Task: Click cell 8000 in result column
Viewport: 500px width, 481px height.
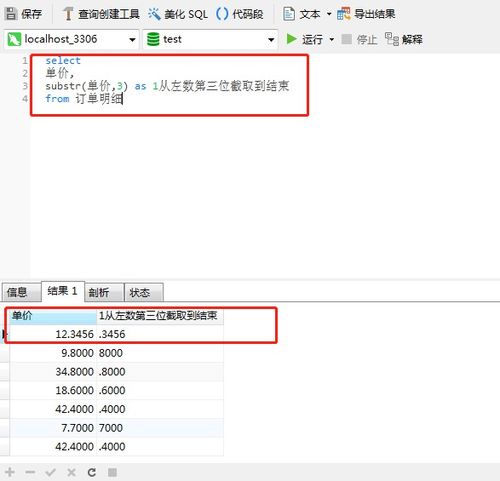Action: click(x=160, y=353)
